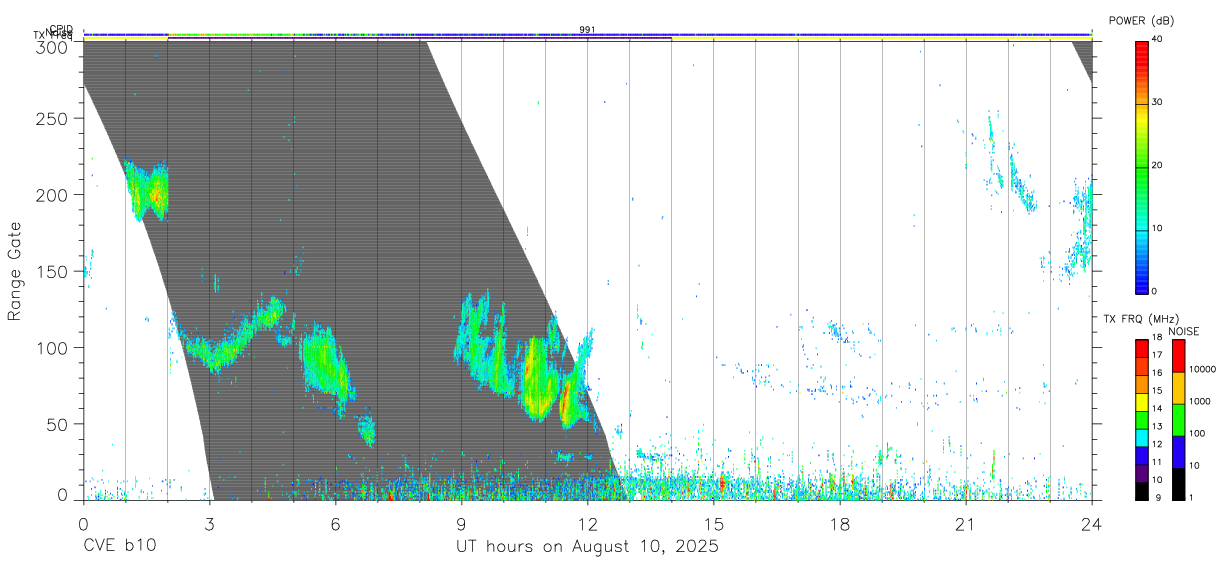This screenshot has height=567, width=1228.
Task: Click the 6 hour tick label on time axis
Action: tap(335, 525)
